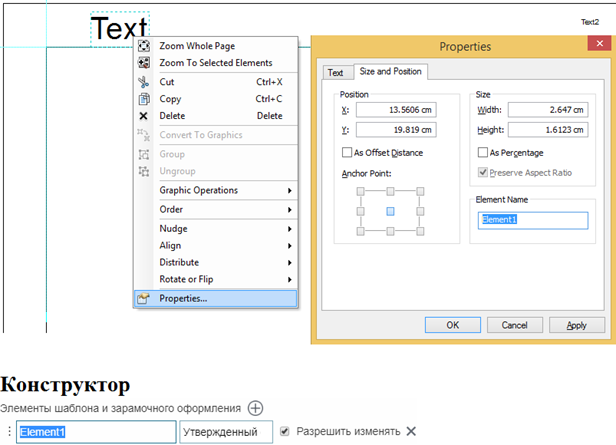
Task: Click the Zoom Whole Page icon
Action: (x=144, y=46)
